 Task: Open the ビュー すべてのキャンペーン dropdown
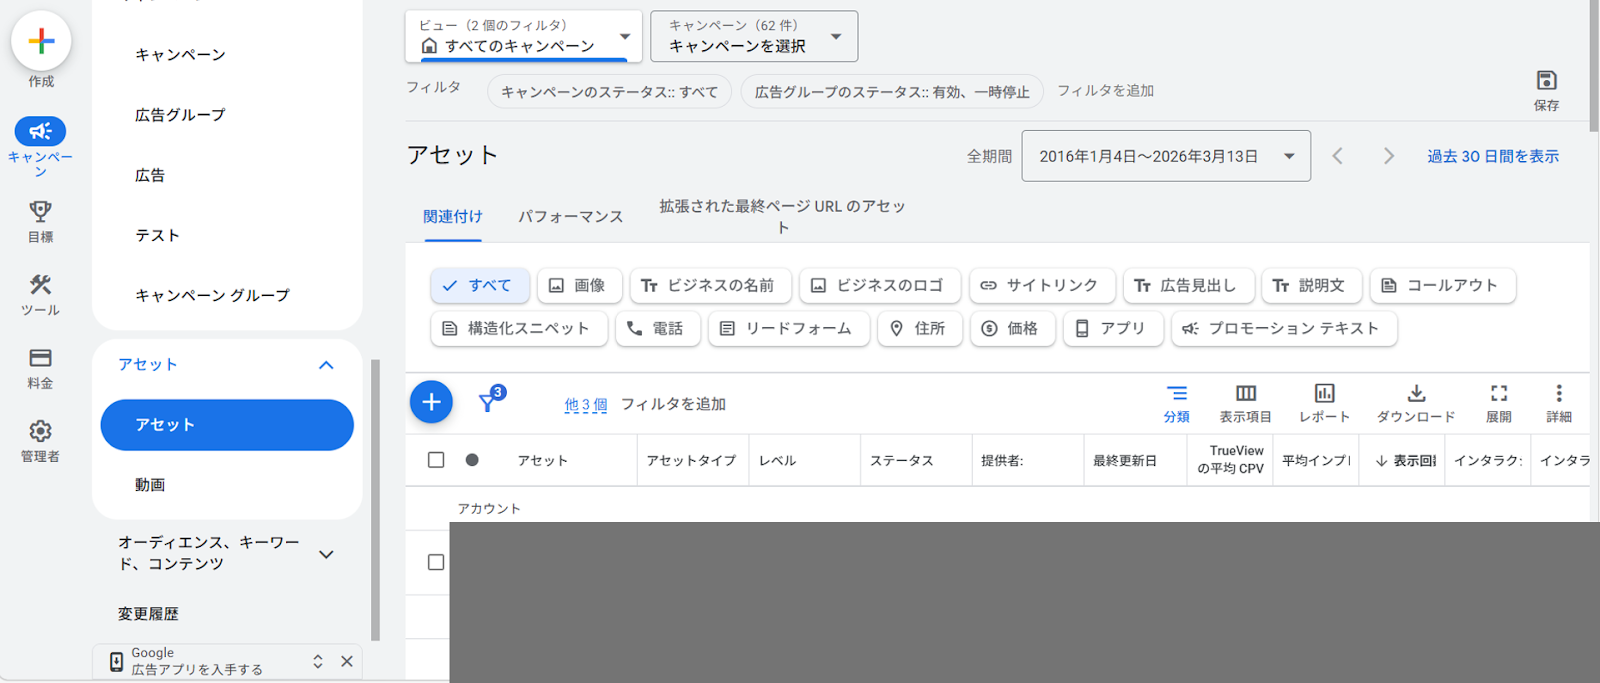pos(524,36)
